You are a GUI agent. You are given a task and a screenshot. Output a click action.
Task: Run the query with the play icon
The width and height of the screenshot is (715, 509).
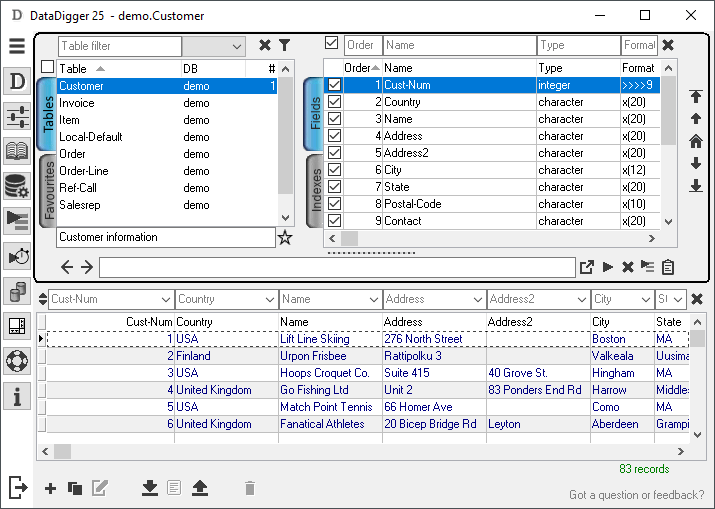[608, 267]
